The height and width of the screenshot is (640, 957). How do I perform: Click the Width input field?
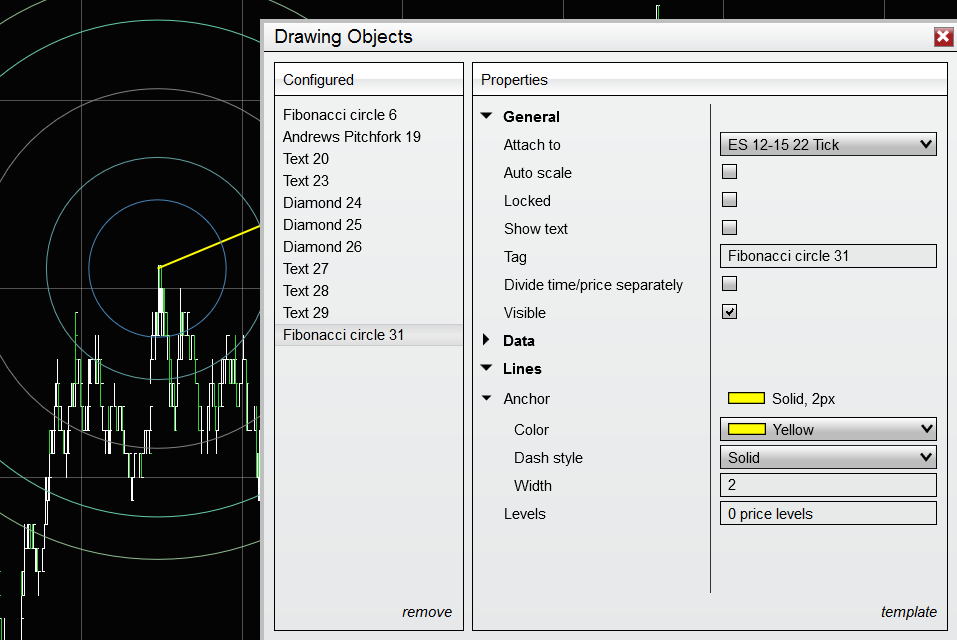(x=827, y=486)
